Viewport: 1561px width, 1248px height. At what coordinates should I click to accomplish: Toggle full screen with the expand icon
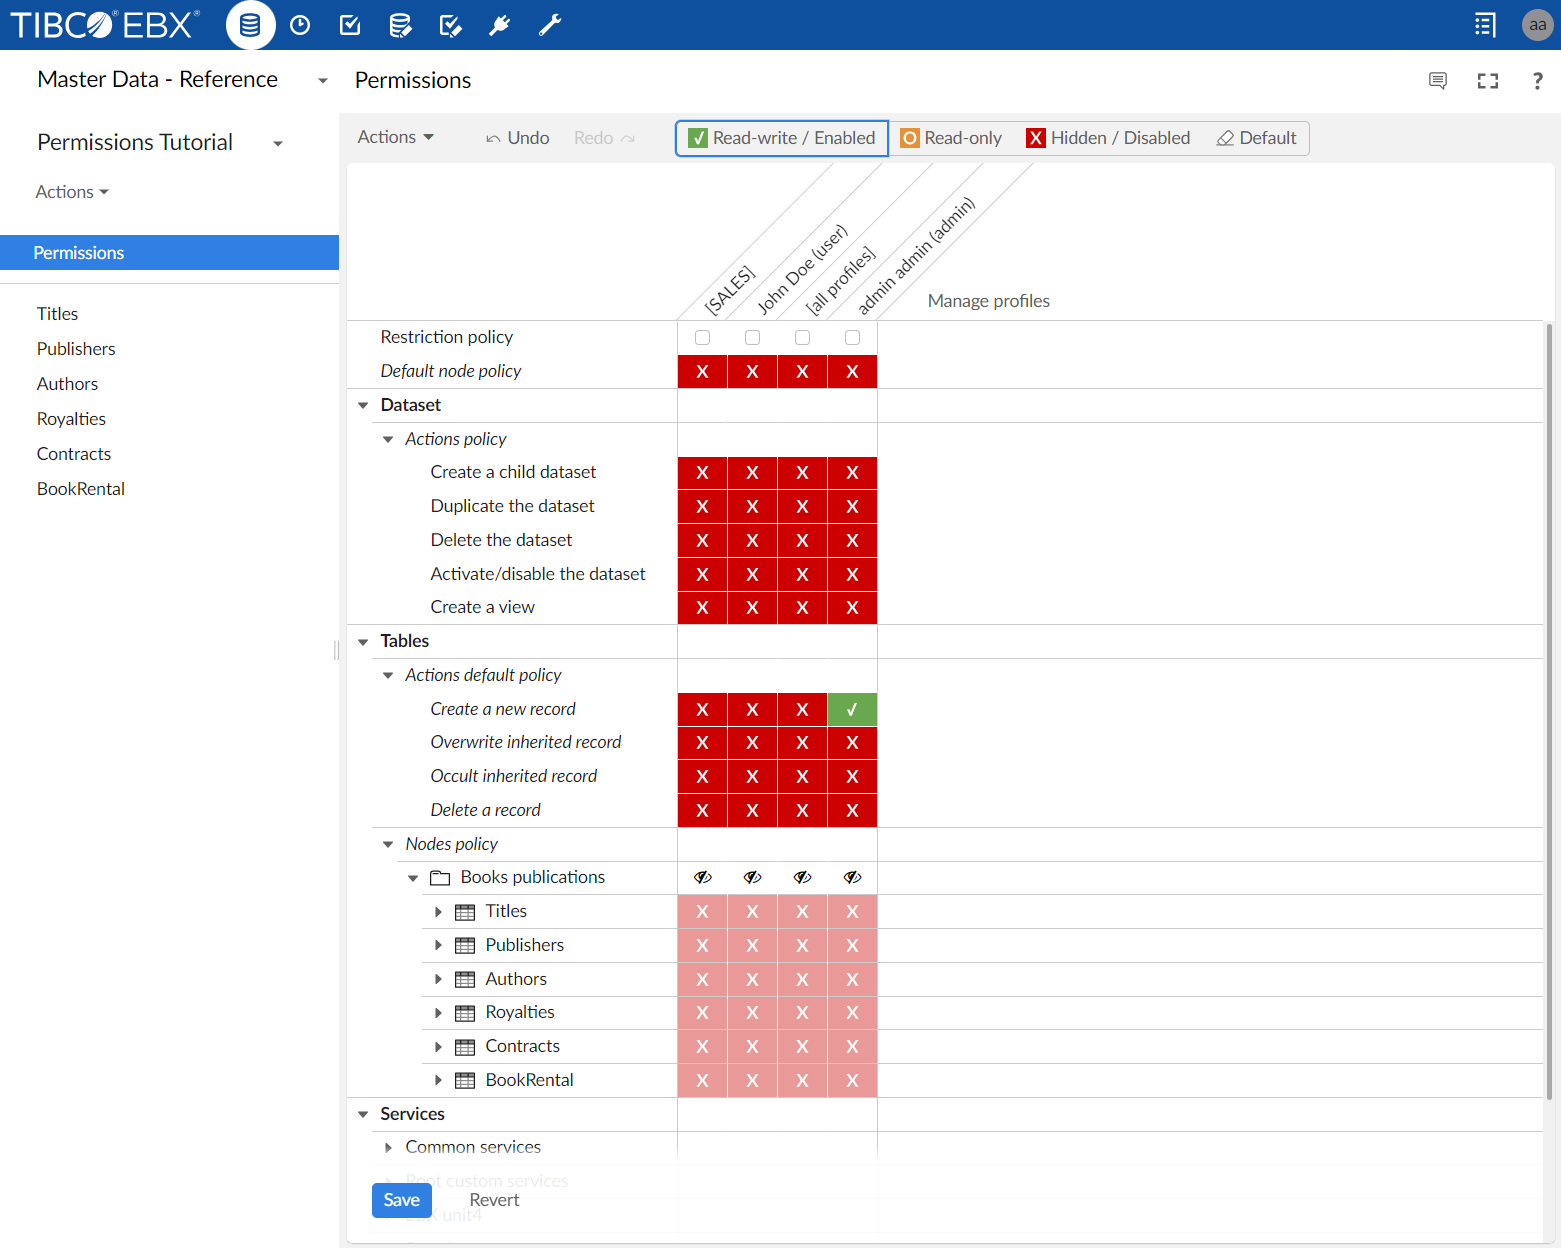pyautogui.click(x=1487, y=81)
